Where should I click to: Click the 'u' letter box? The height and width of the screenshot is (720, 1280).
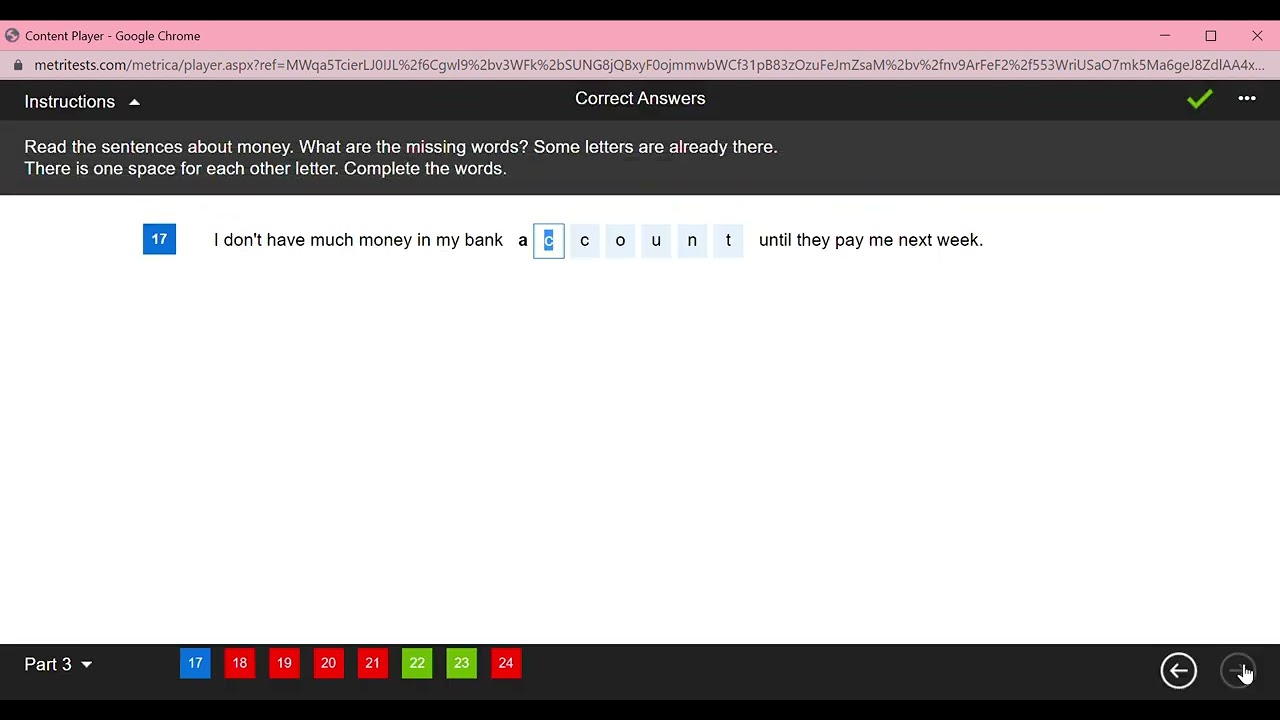656,240
